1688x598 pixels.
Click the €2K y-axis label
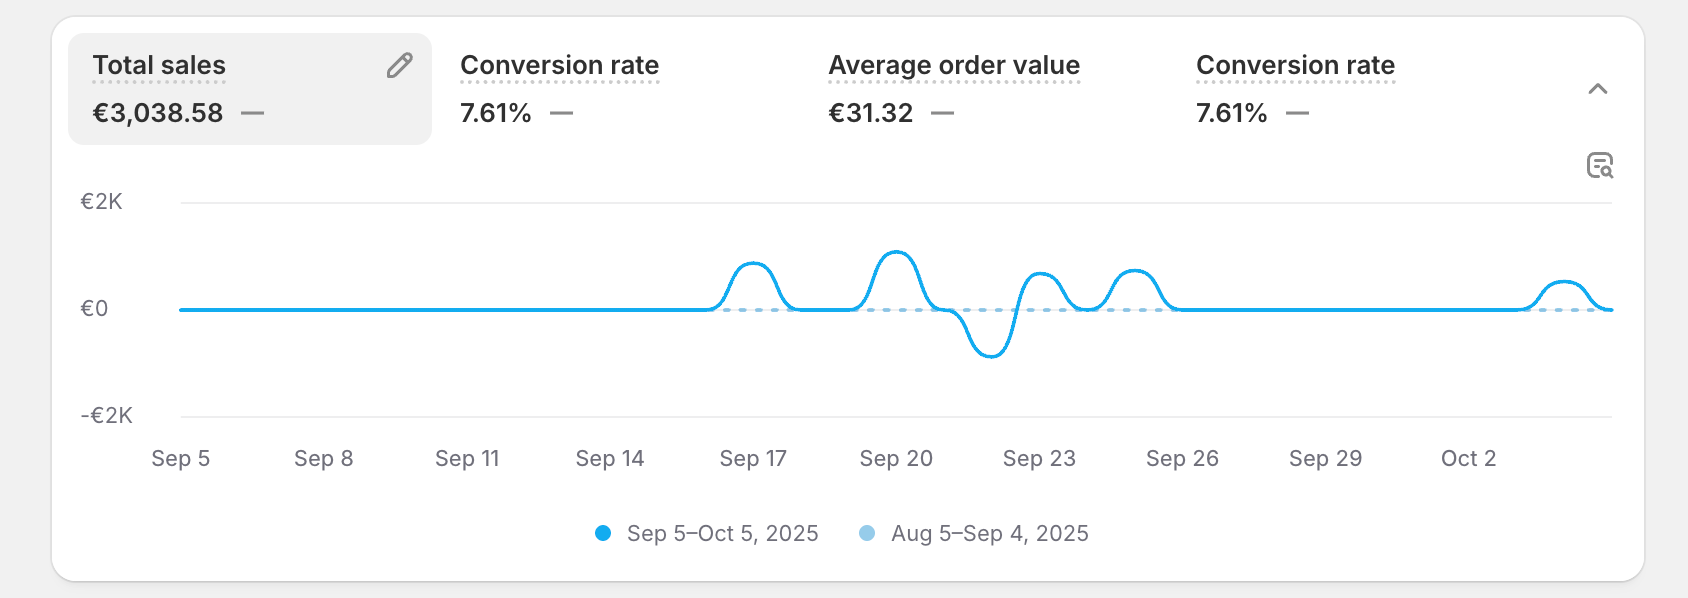tap(101, 202)
